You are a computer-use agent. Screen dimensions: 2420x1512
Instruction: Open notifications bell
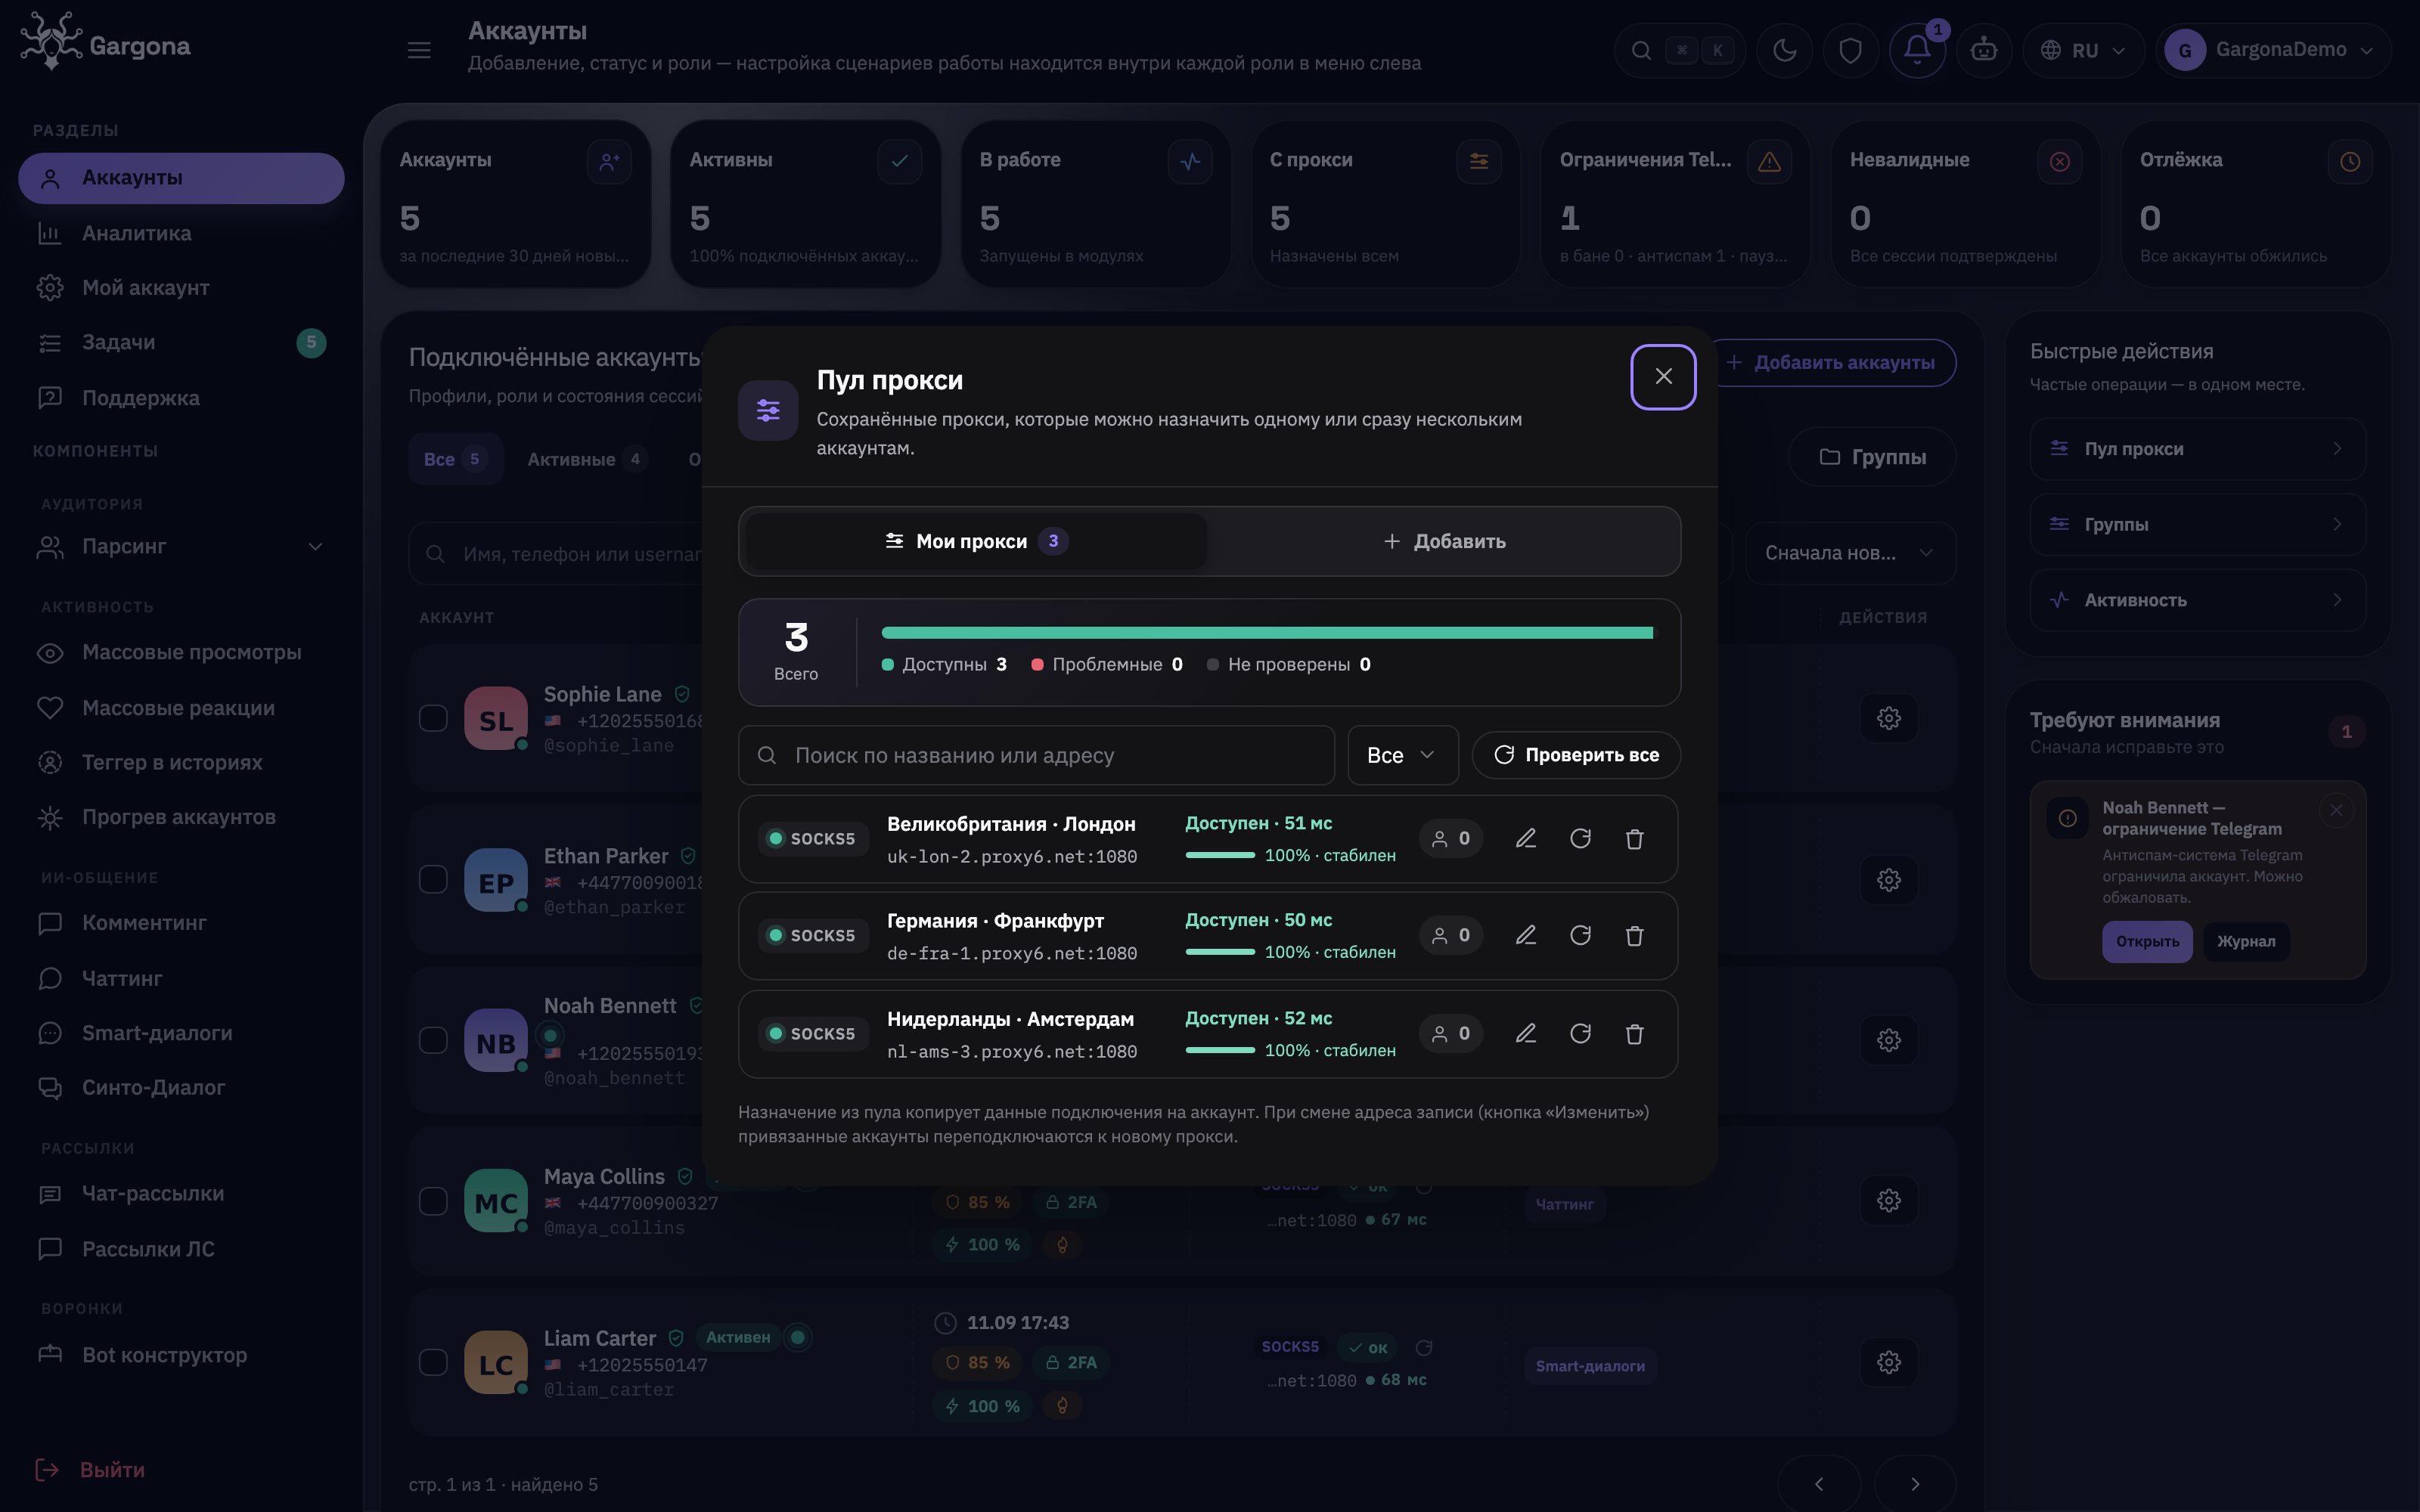(1917, 50)
